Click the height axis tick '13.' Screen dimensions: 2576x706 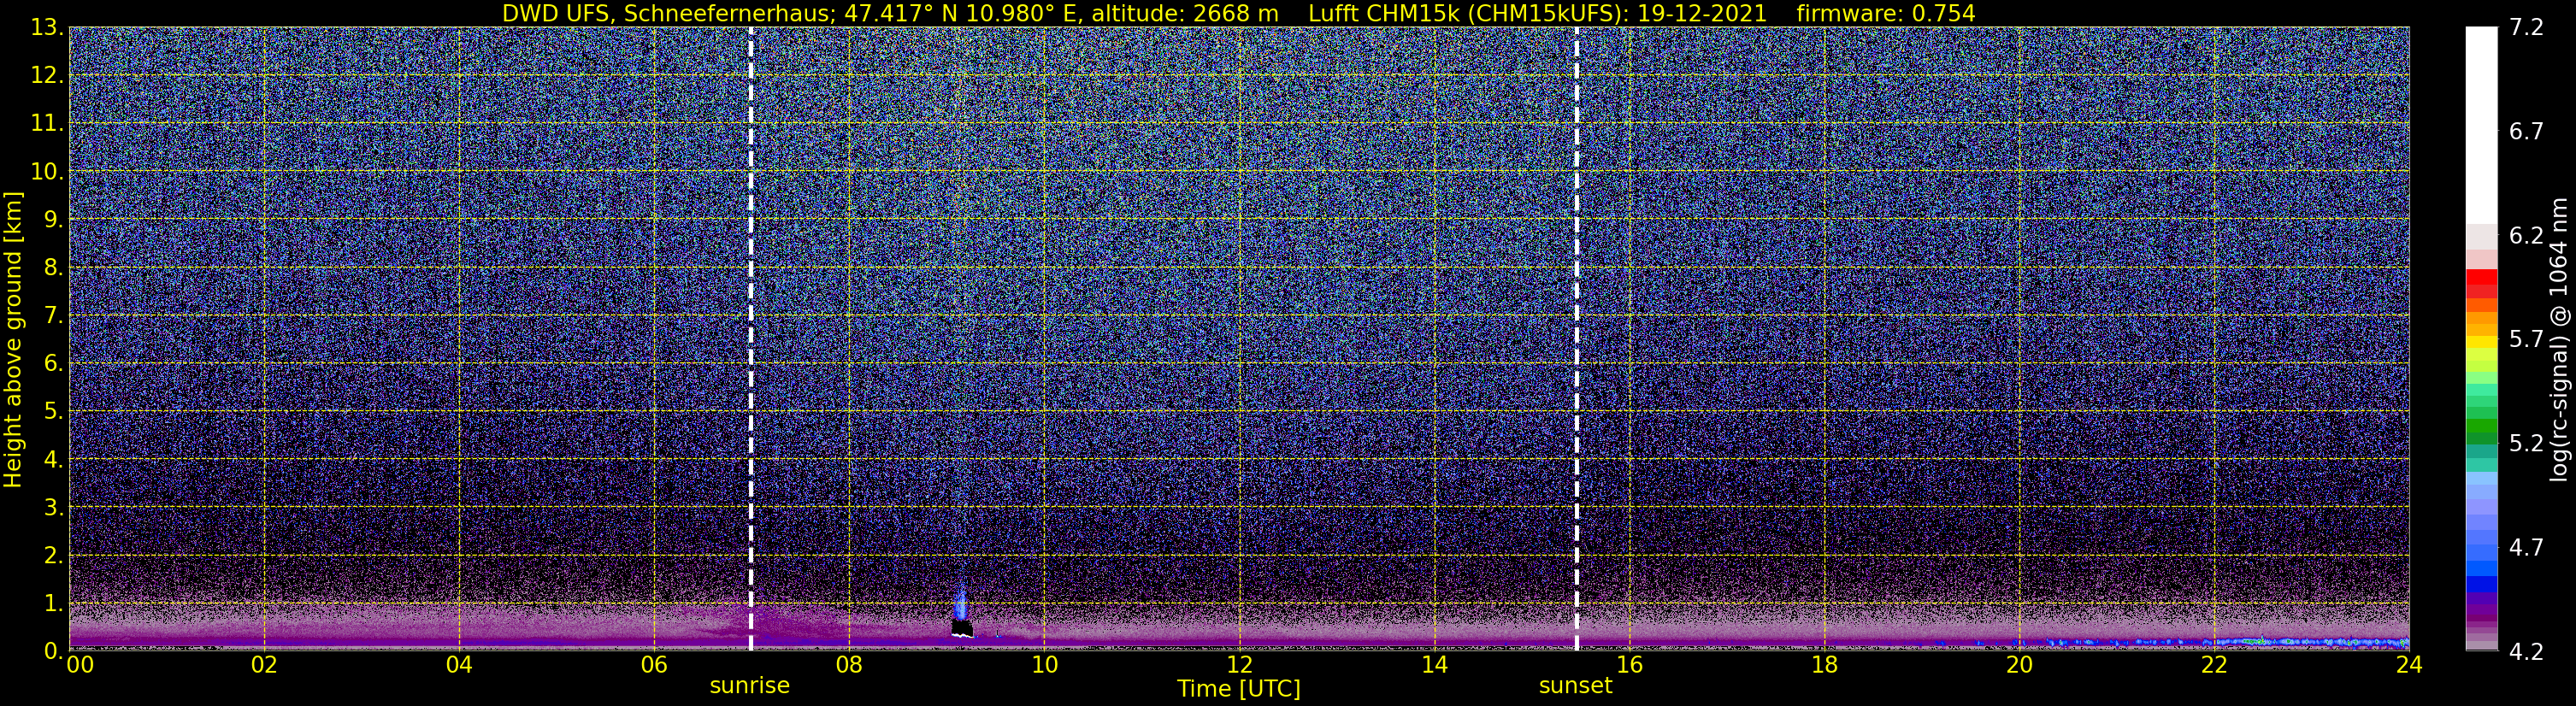[47, 28]
